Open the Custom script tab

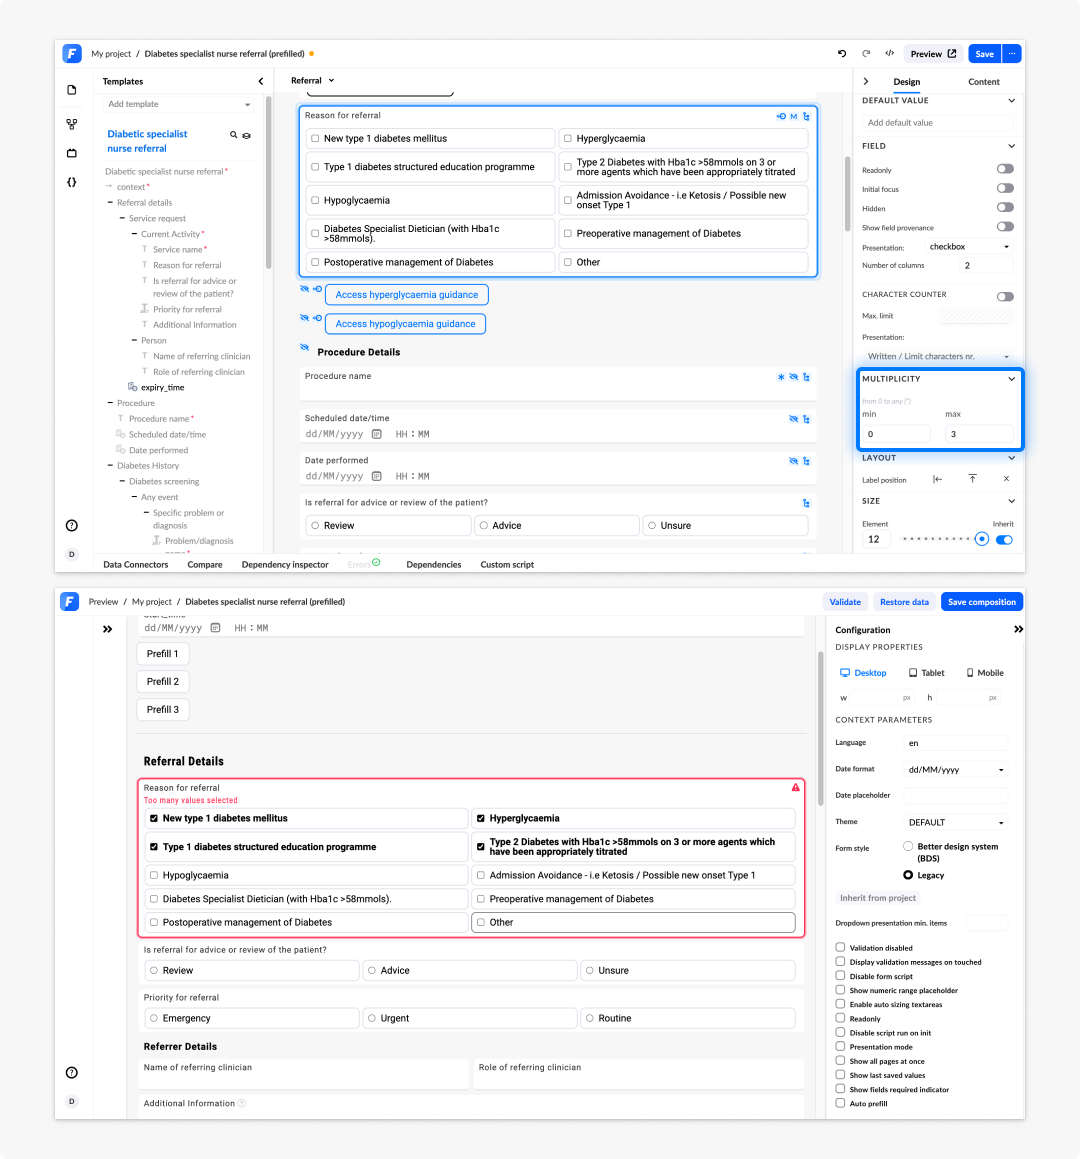tap(507, 565)
